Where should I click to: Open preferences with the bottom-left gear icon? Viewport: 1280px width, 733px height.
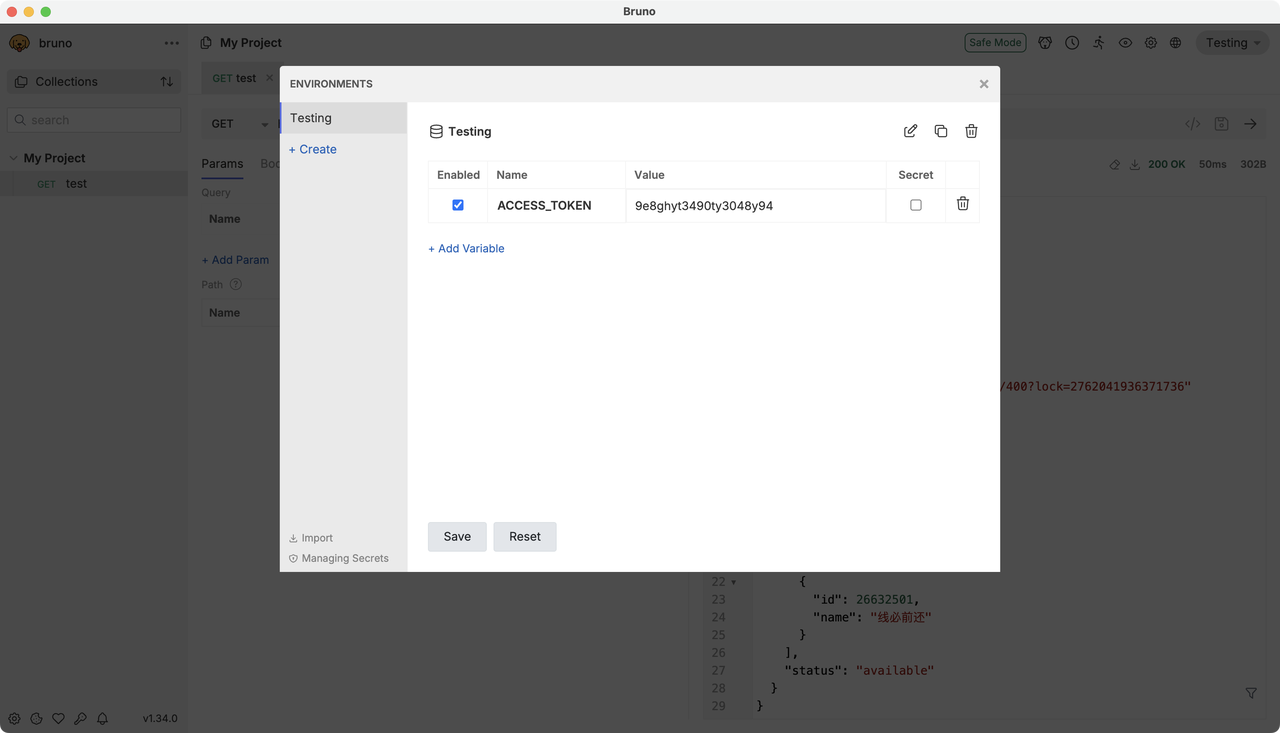click(x=14, y=718)
